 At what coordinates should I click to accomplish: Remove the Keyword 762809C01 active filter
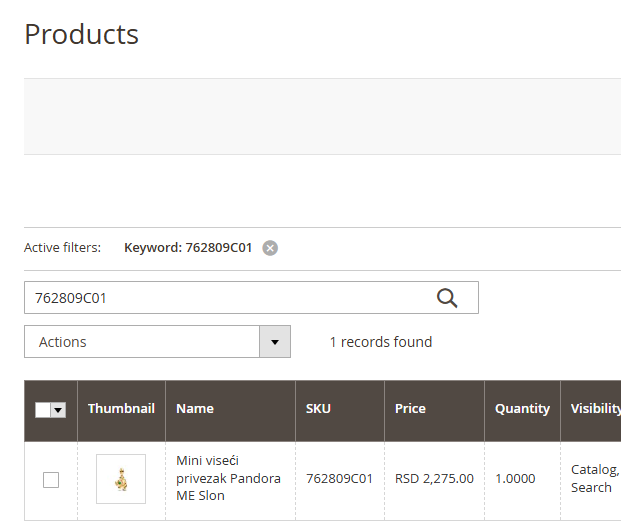coord(270,248)
